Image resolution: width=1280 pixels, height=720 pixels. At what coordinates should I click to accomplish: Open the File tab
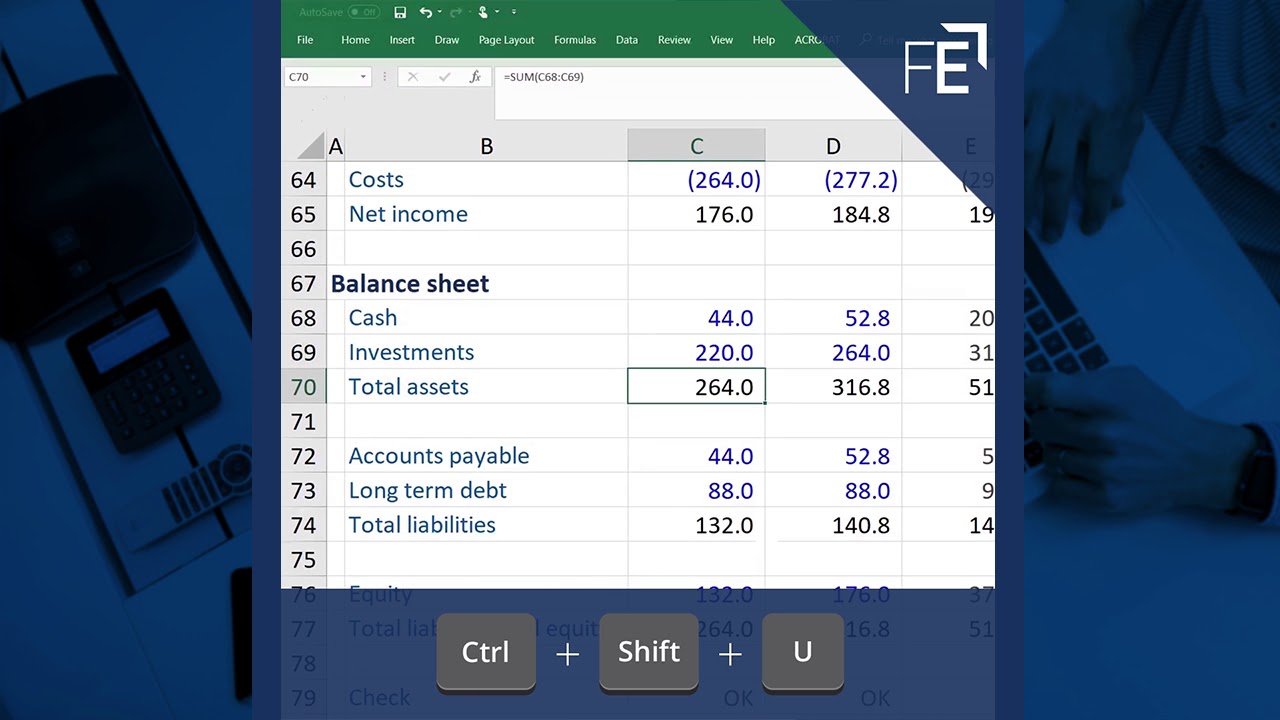305,40
